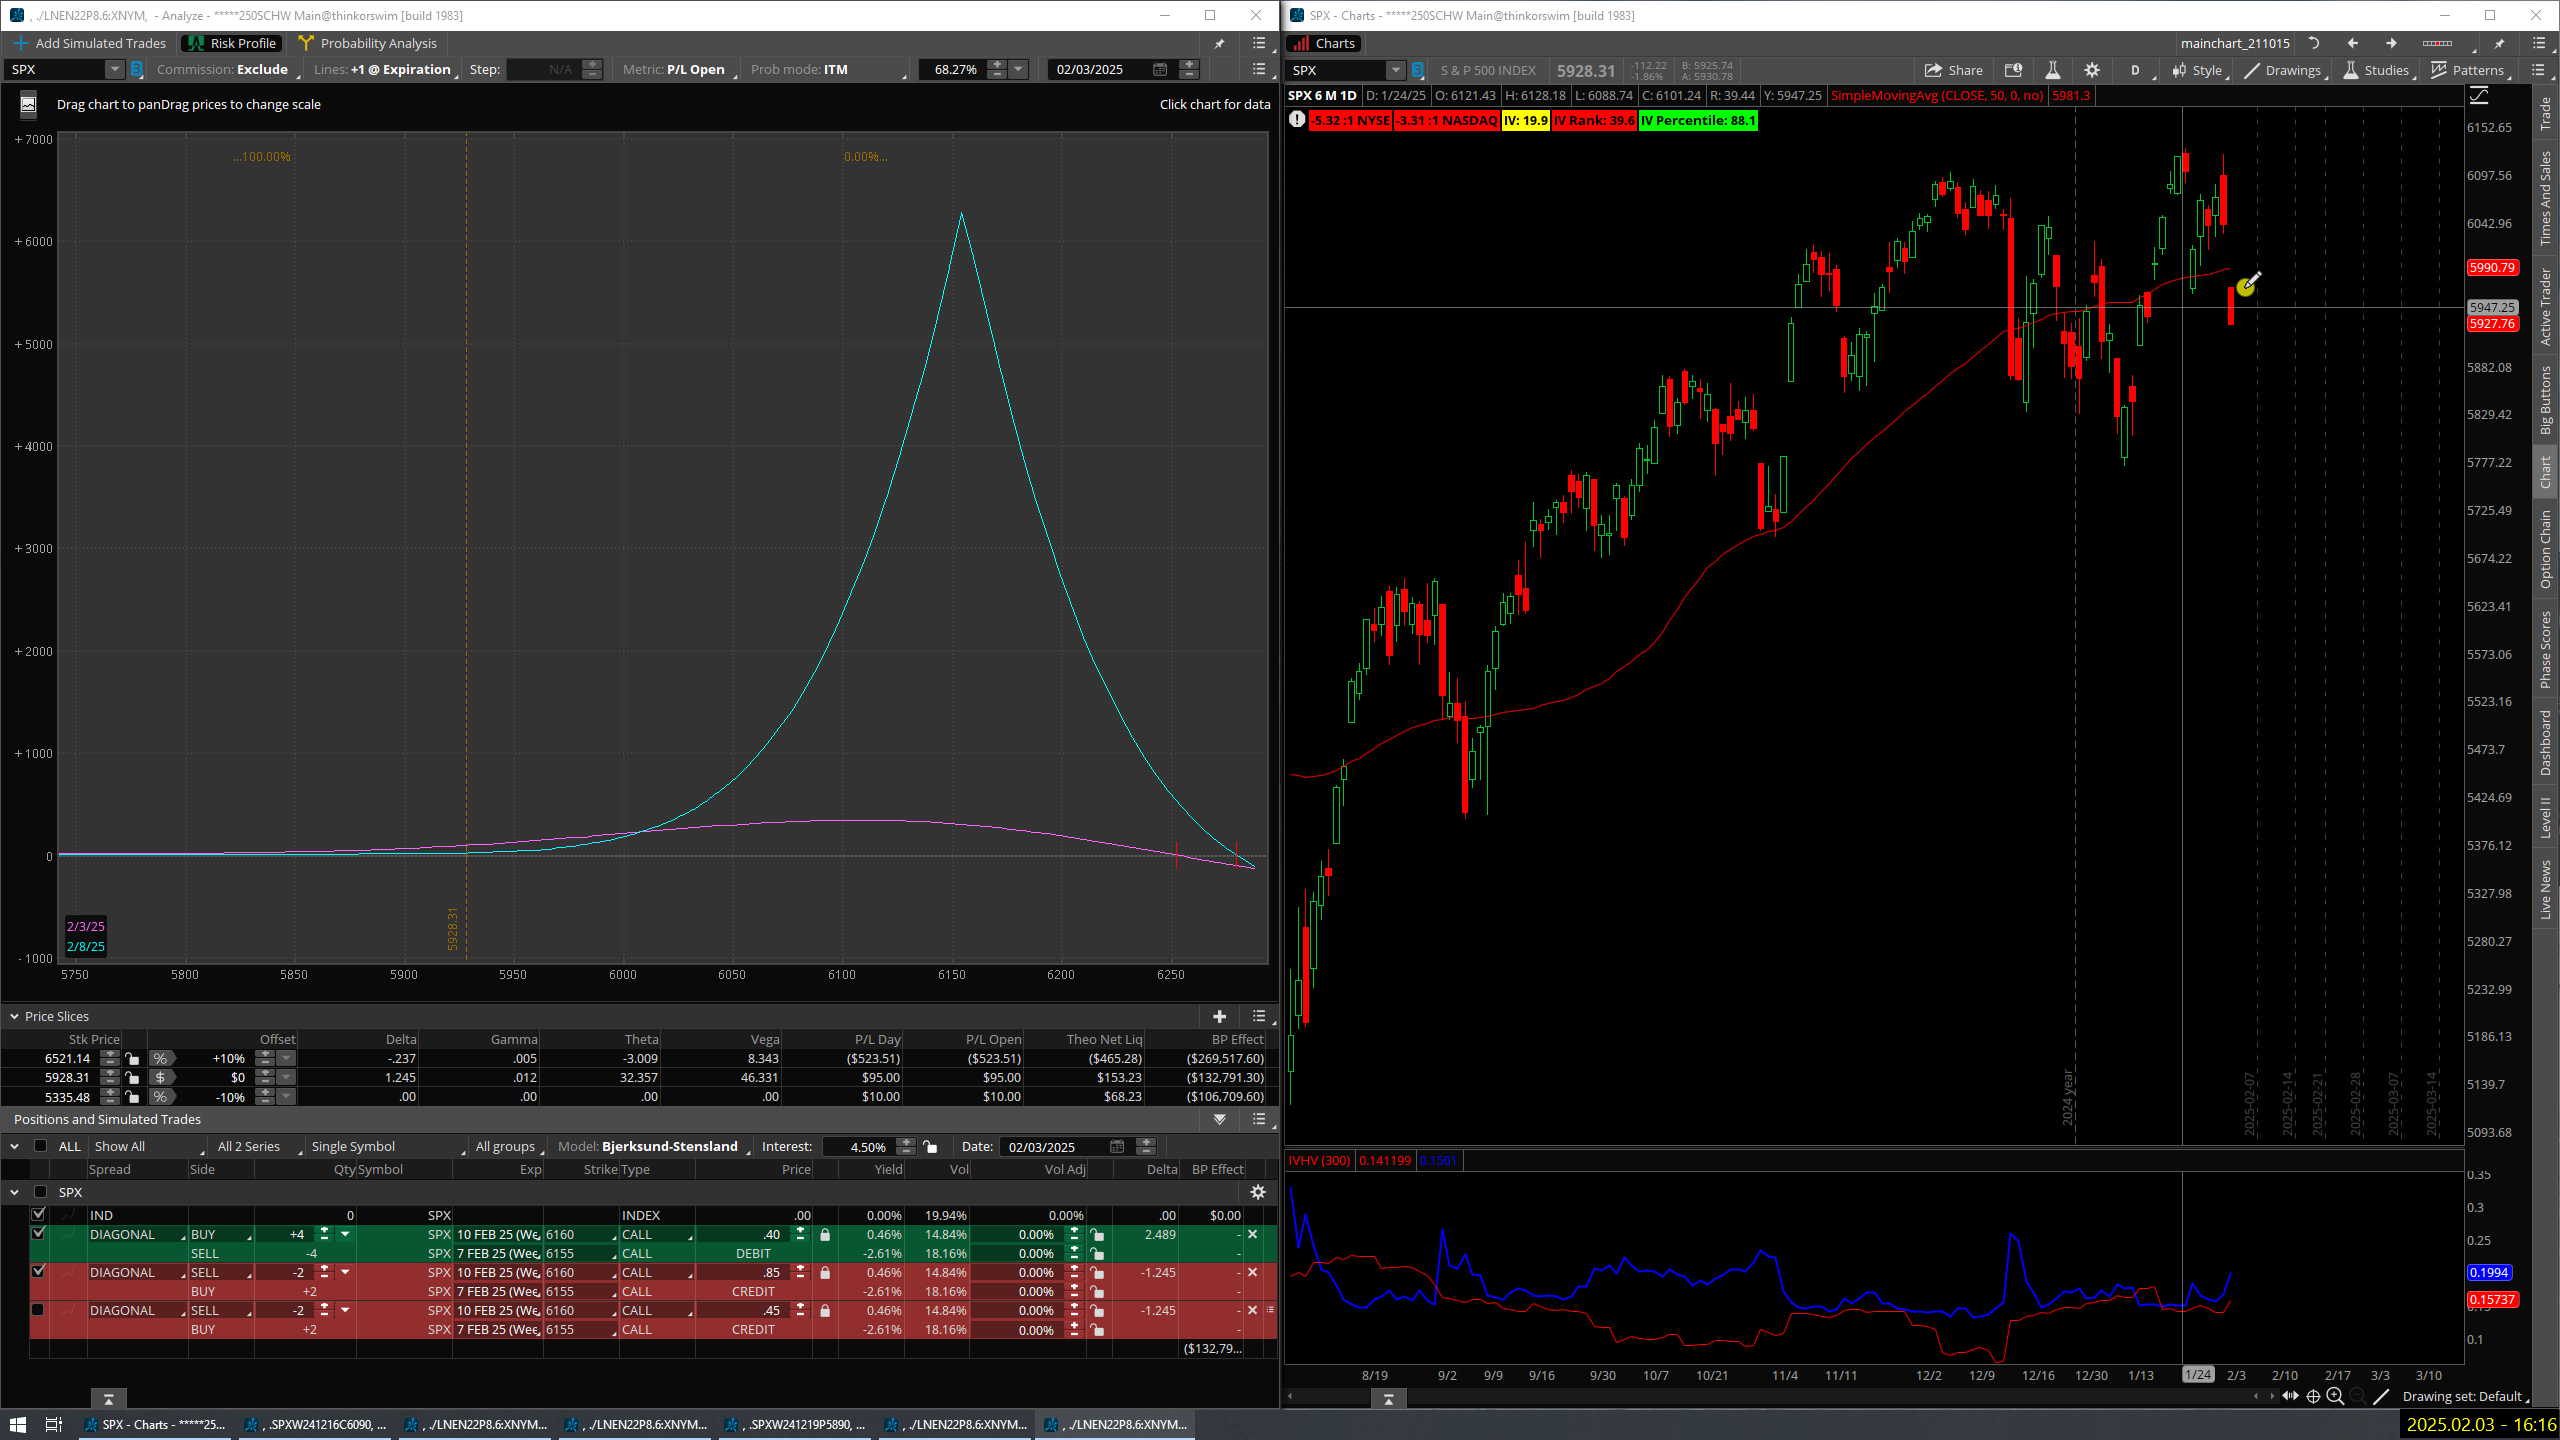Click the revert chart arrow icon
This screenshot has width=2560, height=1440.
[x=2314, y=43]
